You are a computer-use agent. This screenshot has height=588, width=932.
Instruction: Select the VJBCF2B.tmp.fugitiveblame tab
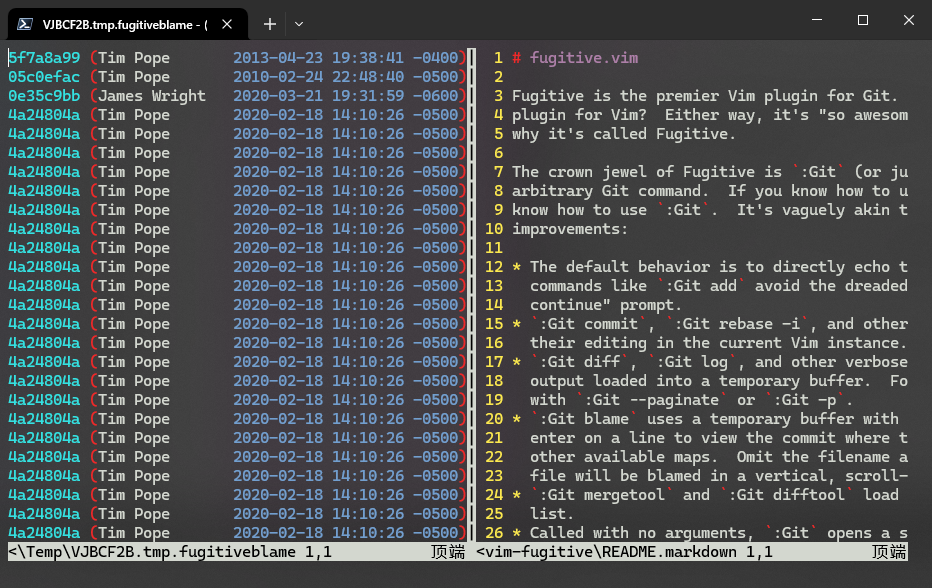coord(128,24)
